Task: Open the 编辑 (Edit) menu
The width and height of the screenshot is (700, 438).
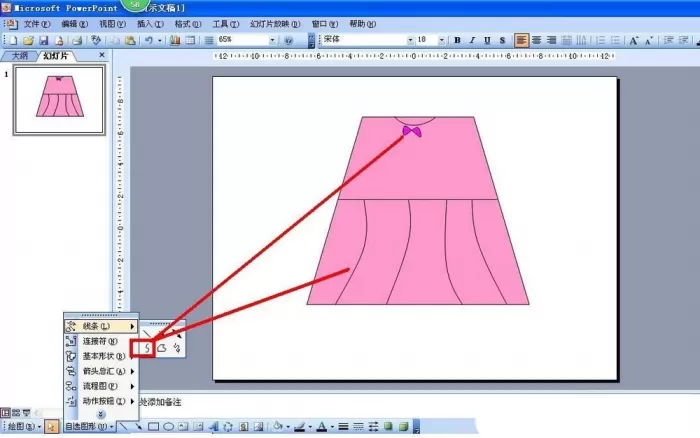Action: click(x=75, y=24)
